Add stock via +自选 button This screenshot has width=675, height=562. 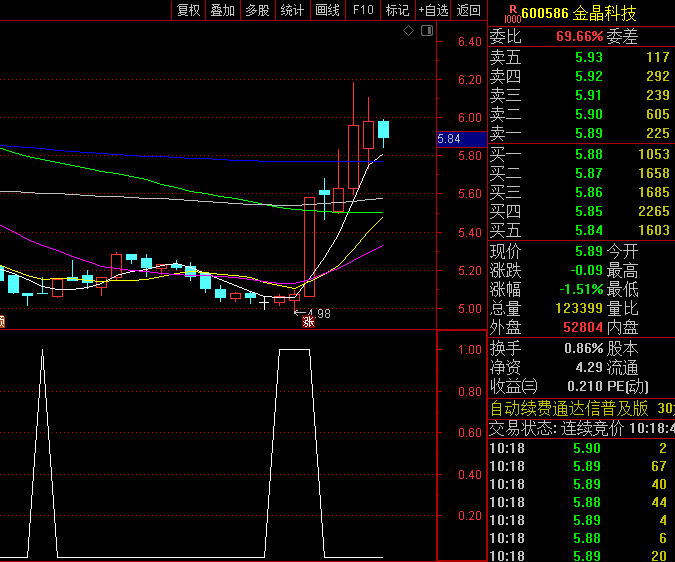(433, 10)
